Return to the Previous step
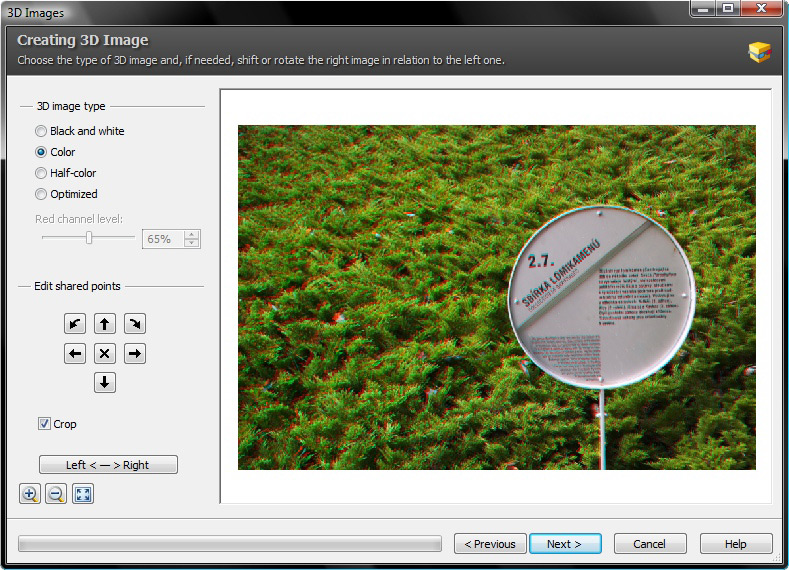 click(x=490, y=544)
